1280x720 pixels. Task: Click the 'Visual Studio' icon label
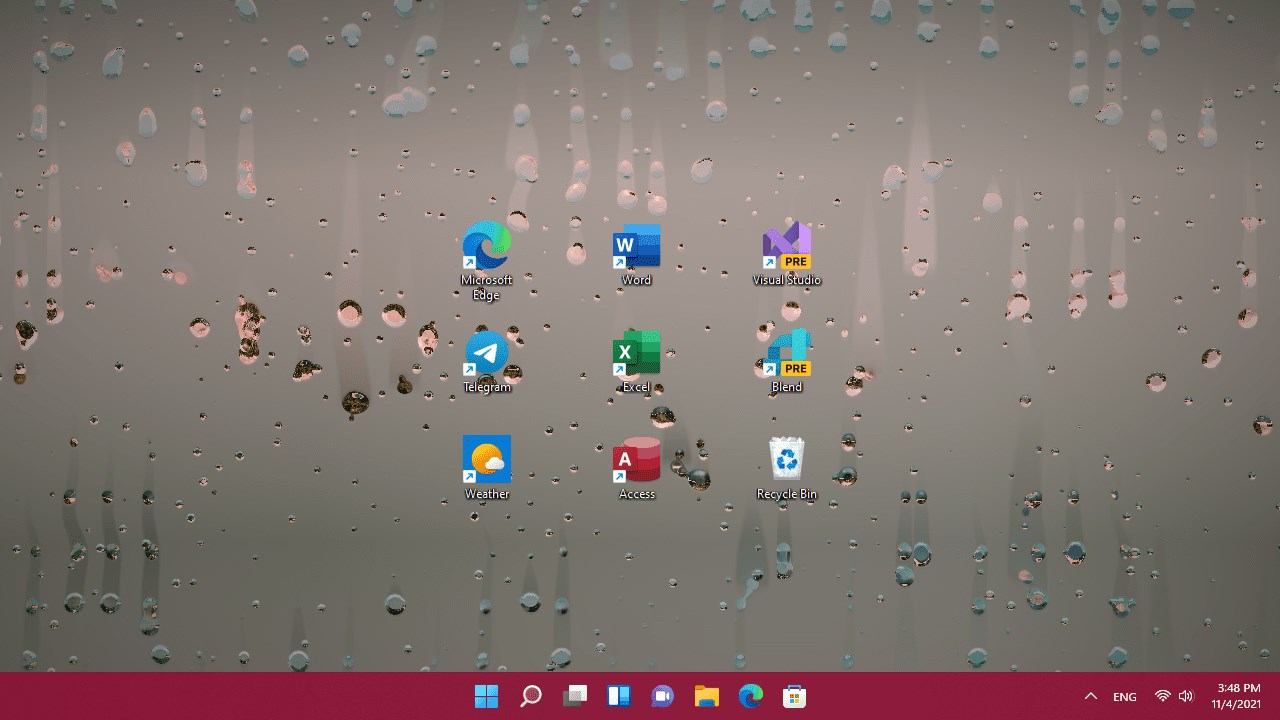(787, 280)
